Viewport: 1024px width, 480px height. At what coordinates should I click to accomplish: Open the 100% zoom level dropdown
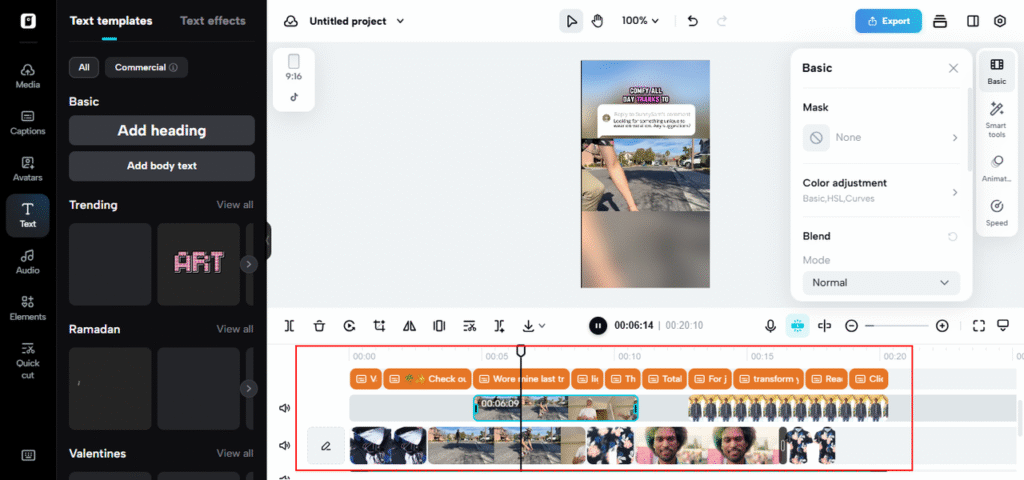point(640,21)
